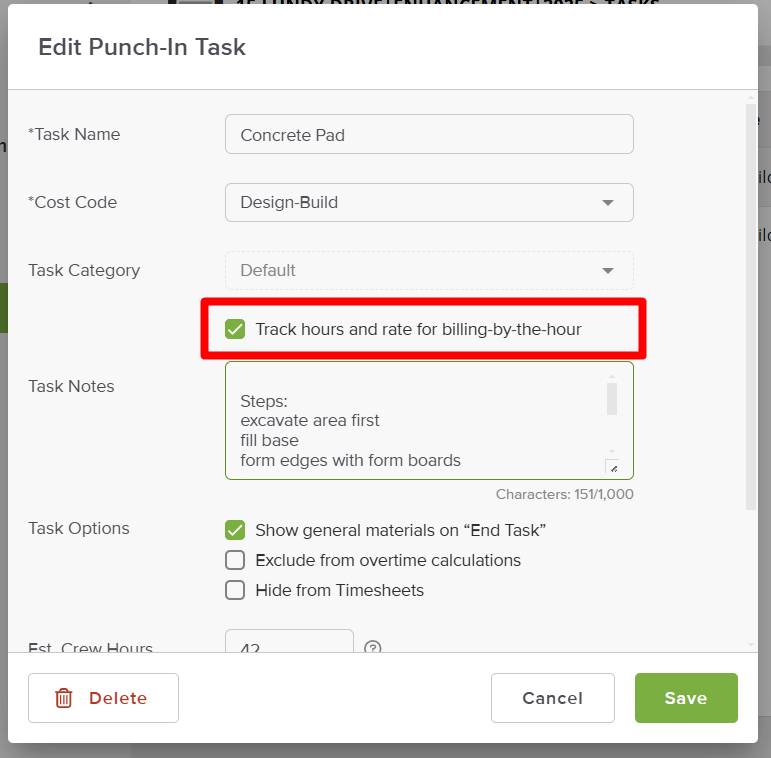Open the Design-Build Cost Code dropdown
The image size is (771, 758).
[429, 203]
